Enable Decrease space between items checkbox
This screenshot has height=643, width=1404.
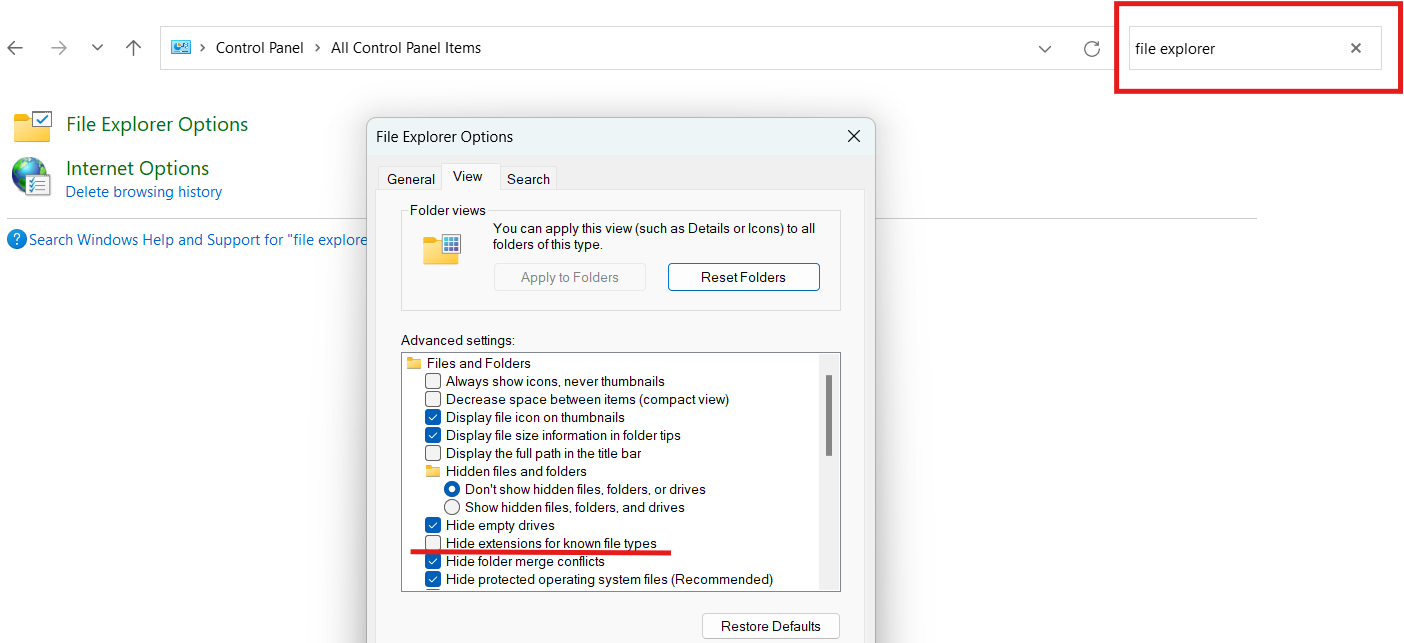click(433, 399)
